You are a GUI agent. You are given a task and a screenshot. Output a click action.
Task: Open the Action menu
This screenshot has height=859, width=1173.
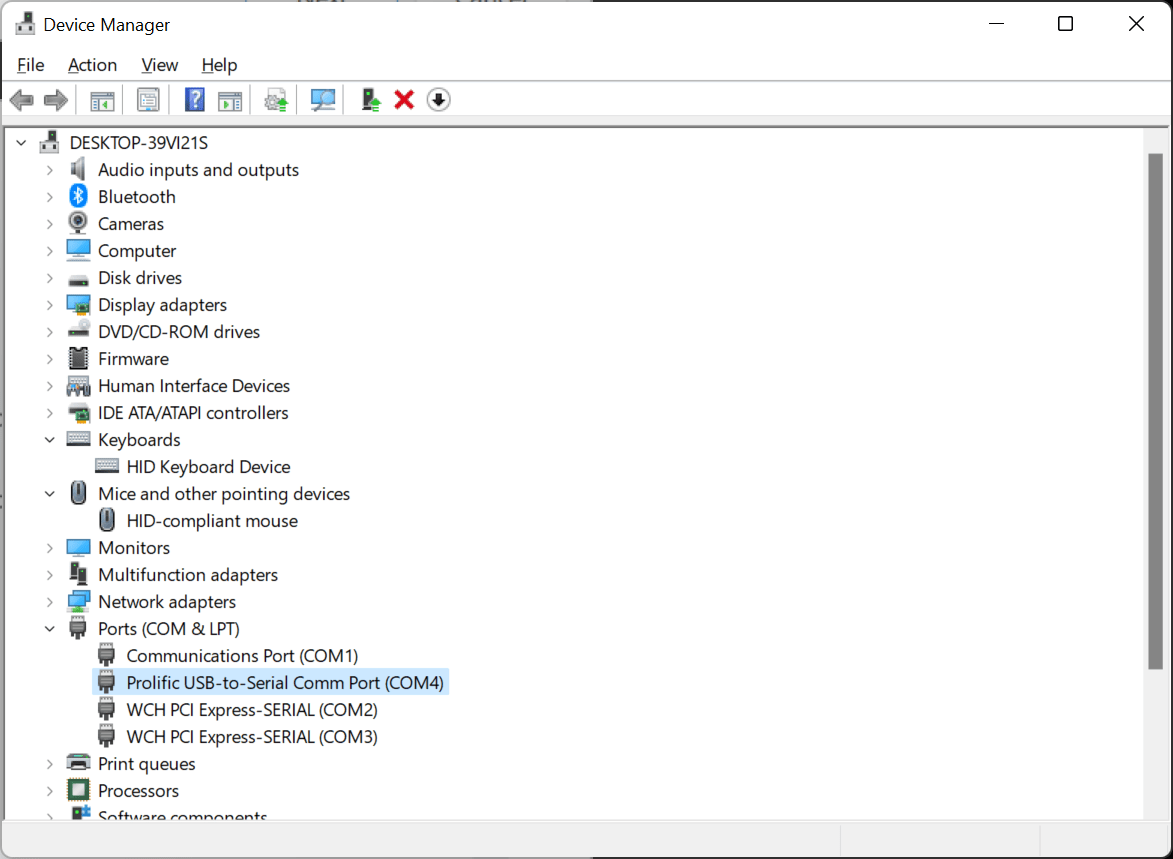point(92,65)
